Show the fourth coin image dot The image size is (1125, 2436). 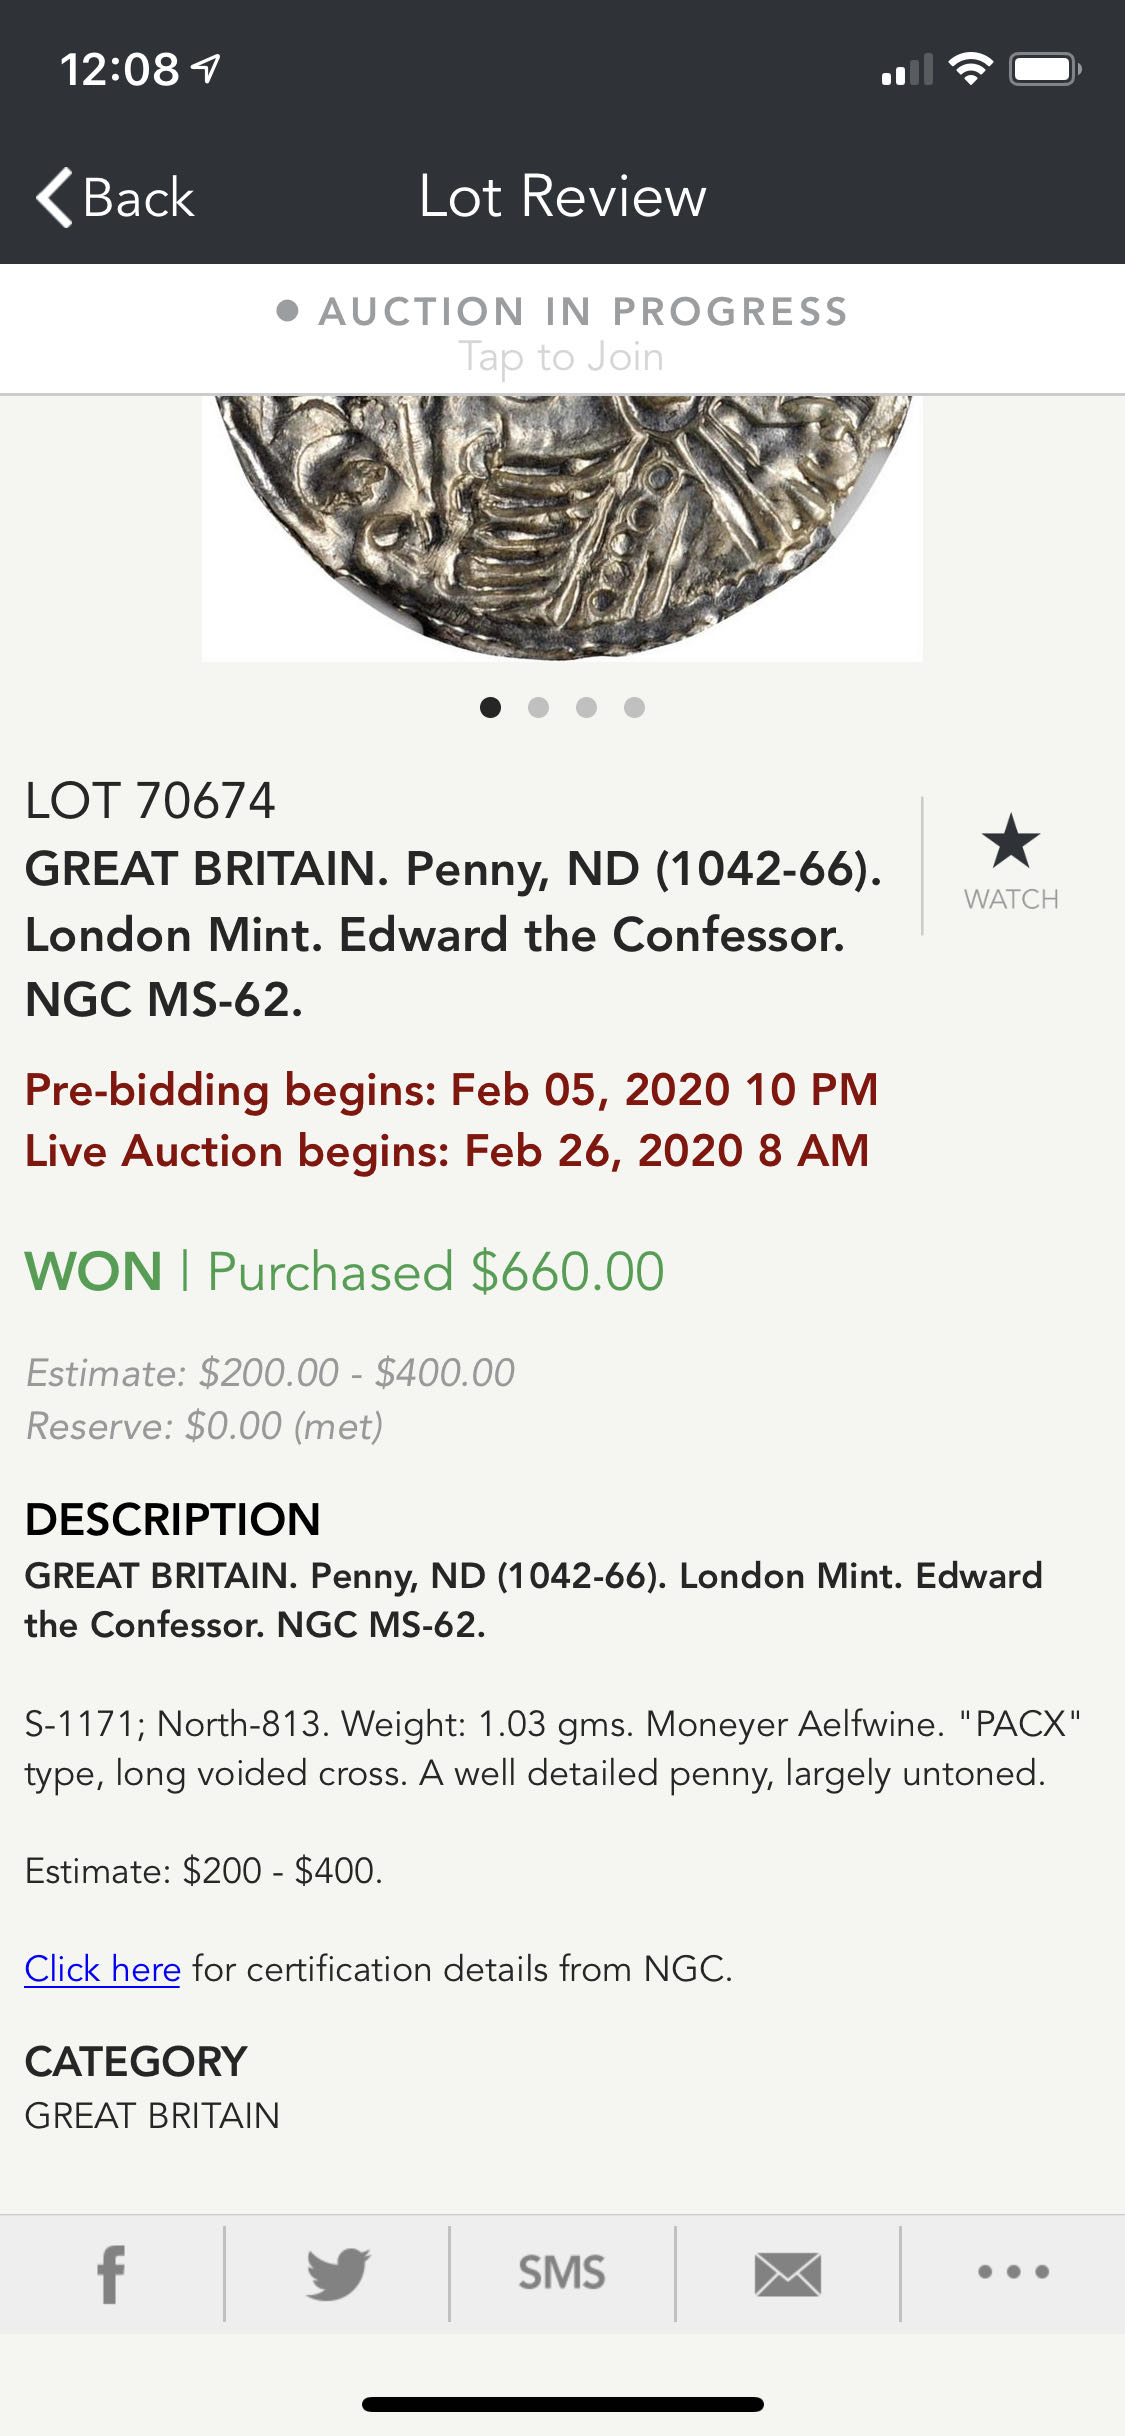[634, 708]
